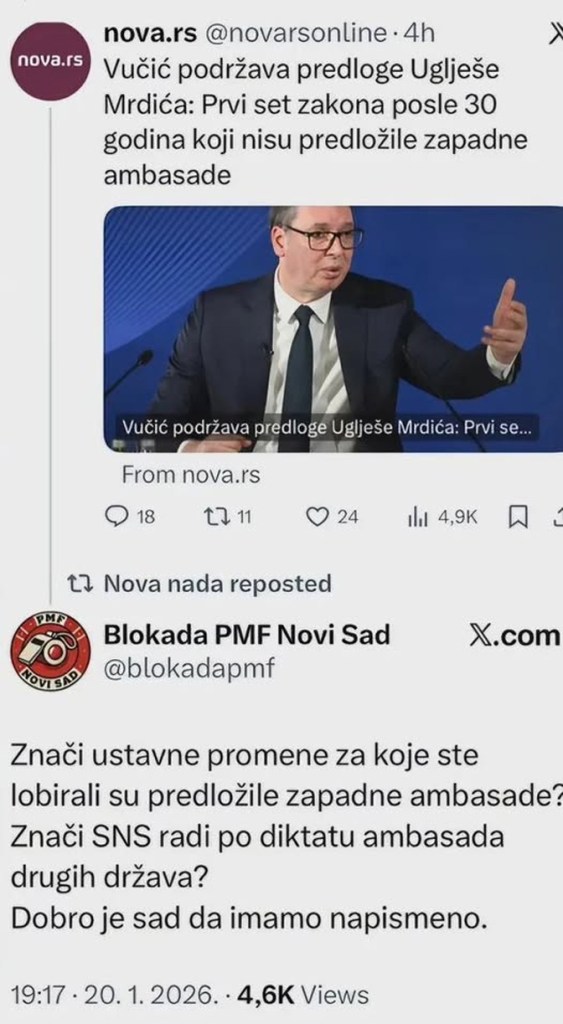Open the nova.rs display name
This screenshot has height=1024, width=563.
[x=150, y=33]
